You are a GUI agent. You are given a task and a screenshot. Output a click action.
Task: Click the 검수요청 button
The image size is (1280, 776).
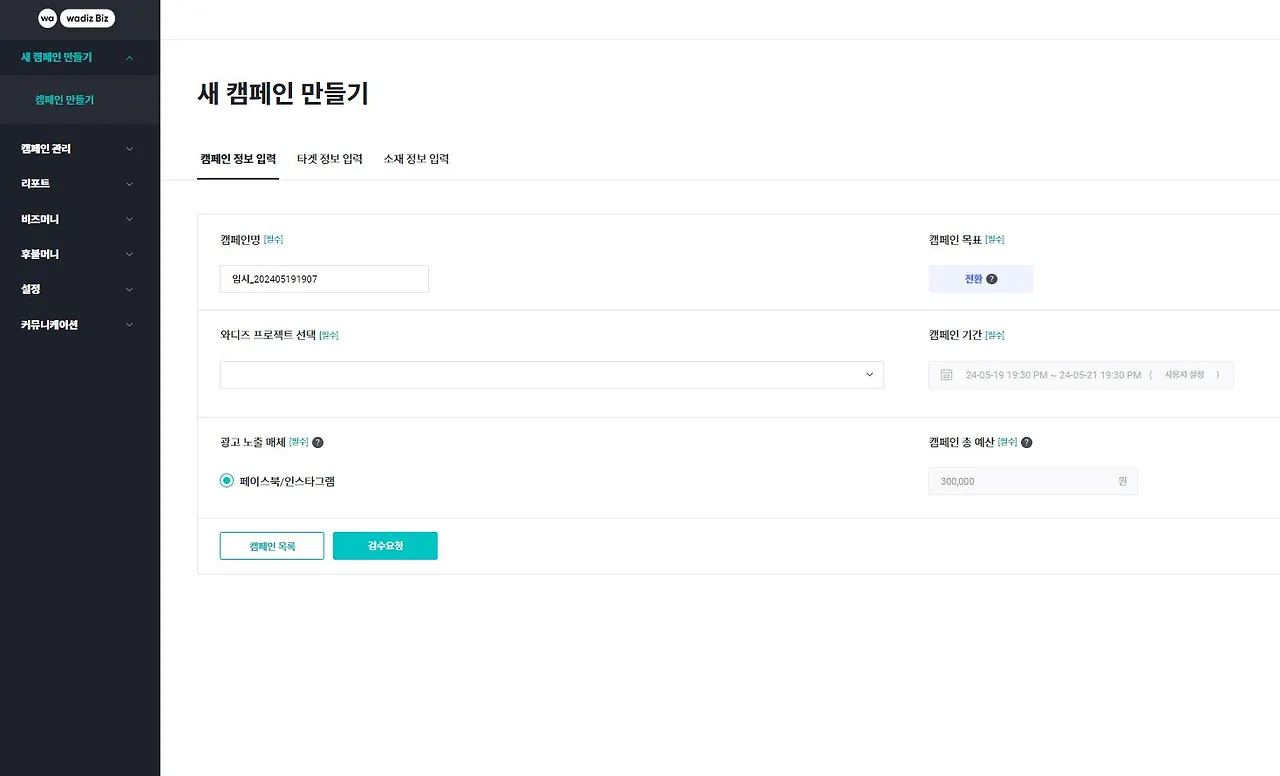click(x=385, y=546)
